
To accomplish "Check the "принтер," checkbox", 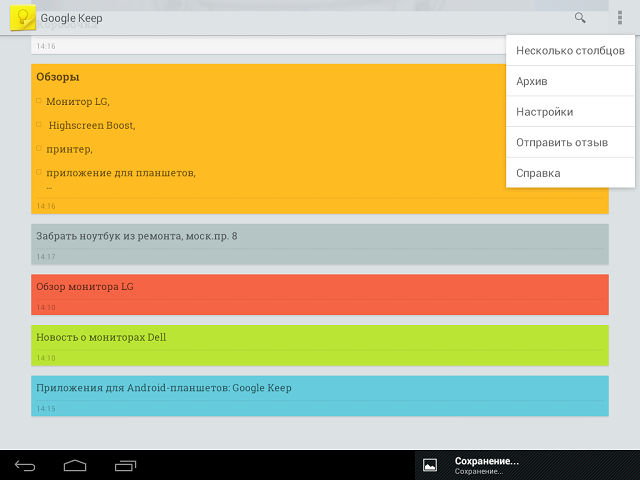I will (x=39, y=148).
